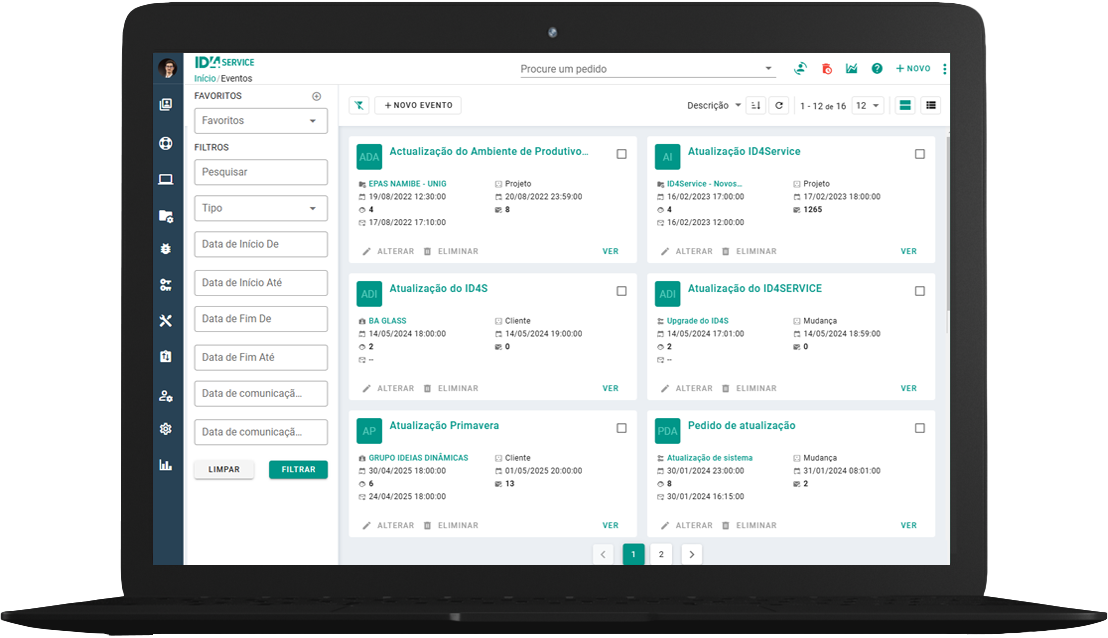Click the ID4 Service logo
Viewport: 1108px width, 638px height.
(x=224, y=62)
